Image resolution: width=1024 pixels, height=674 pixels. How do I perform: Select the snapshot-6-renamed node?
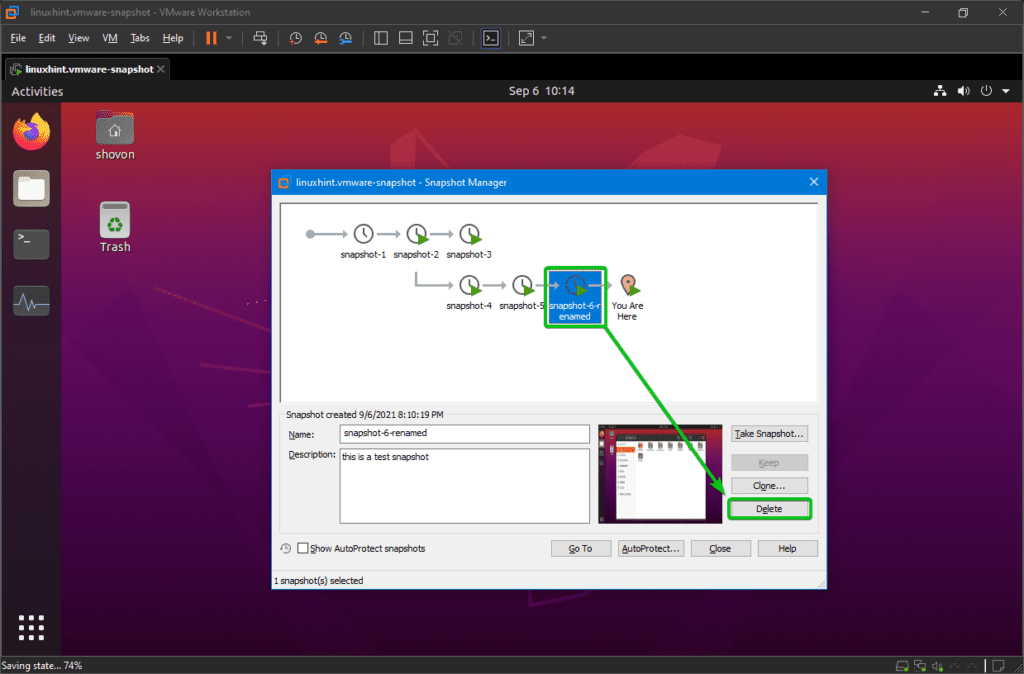point(575,297)
